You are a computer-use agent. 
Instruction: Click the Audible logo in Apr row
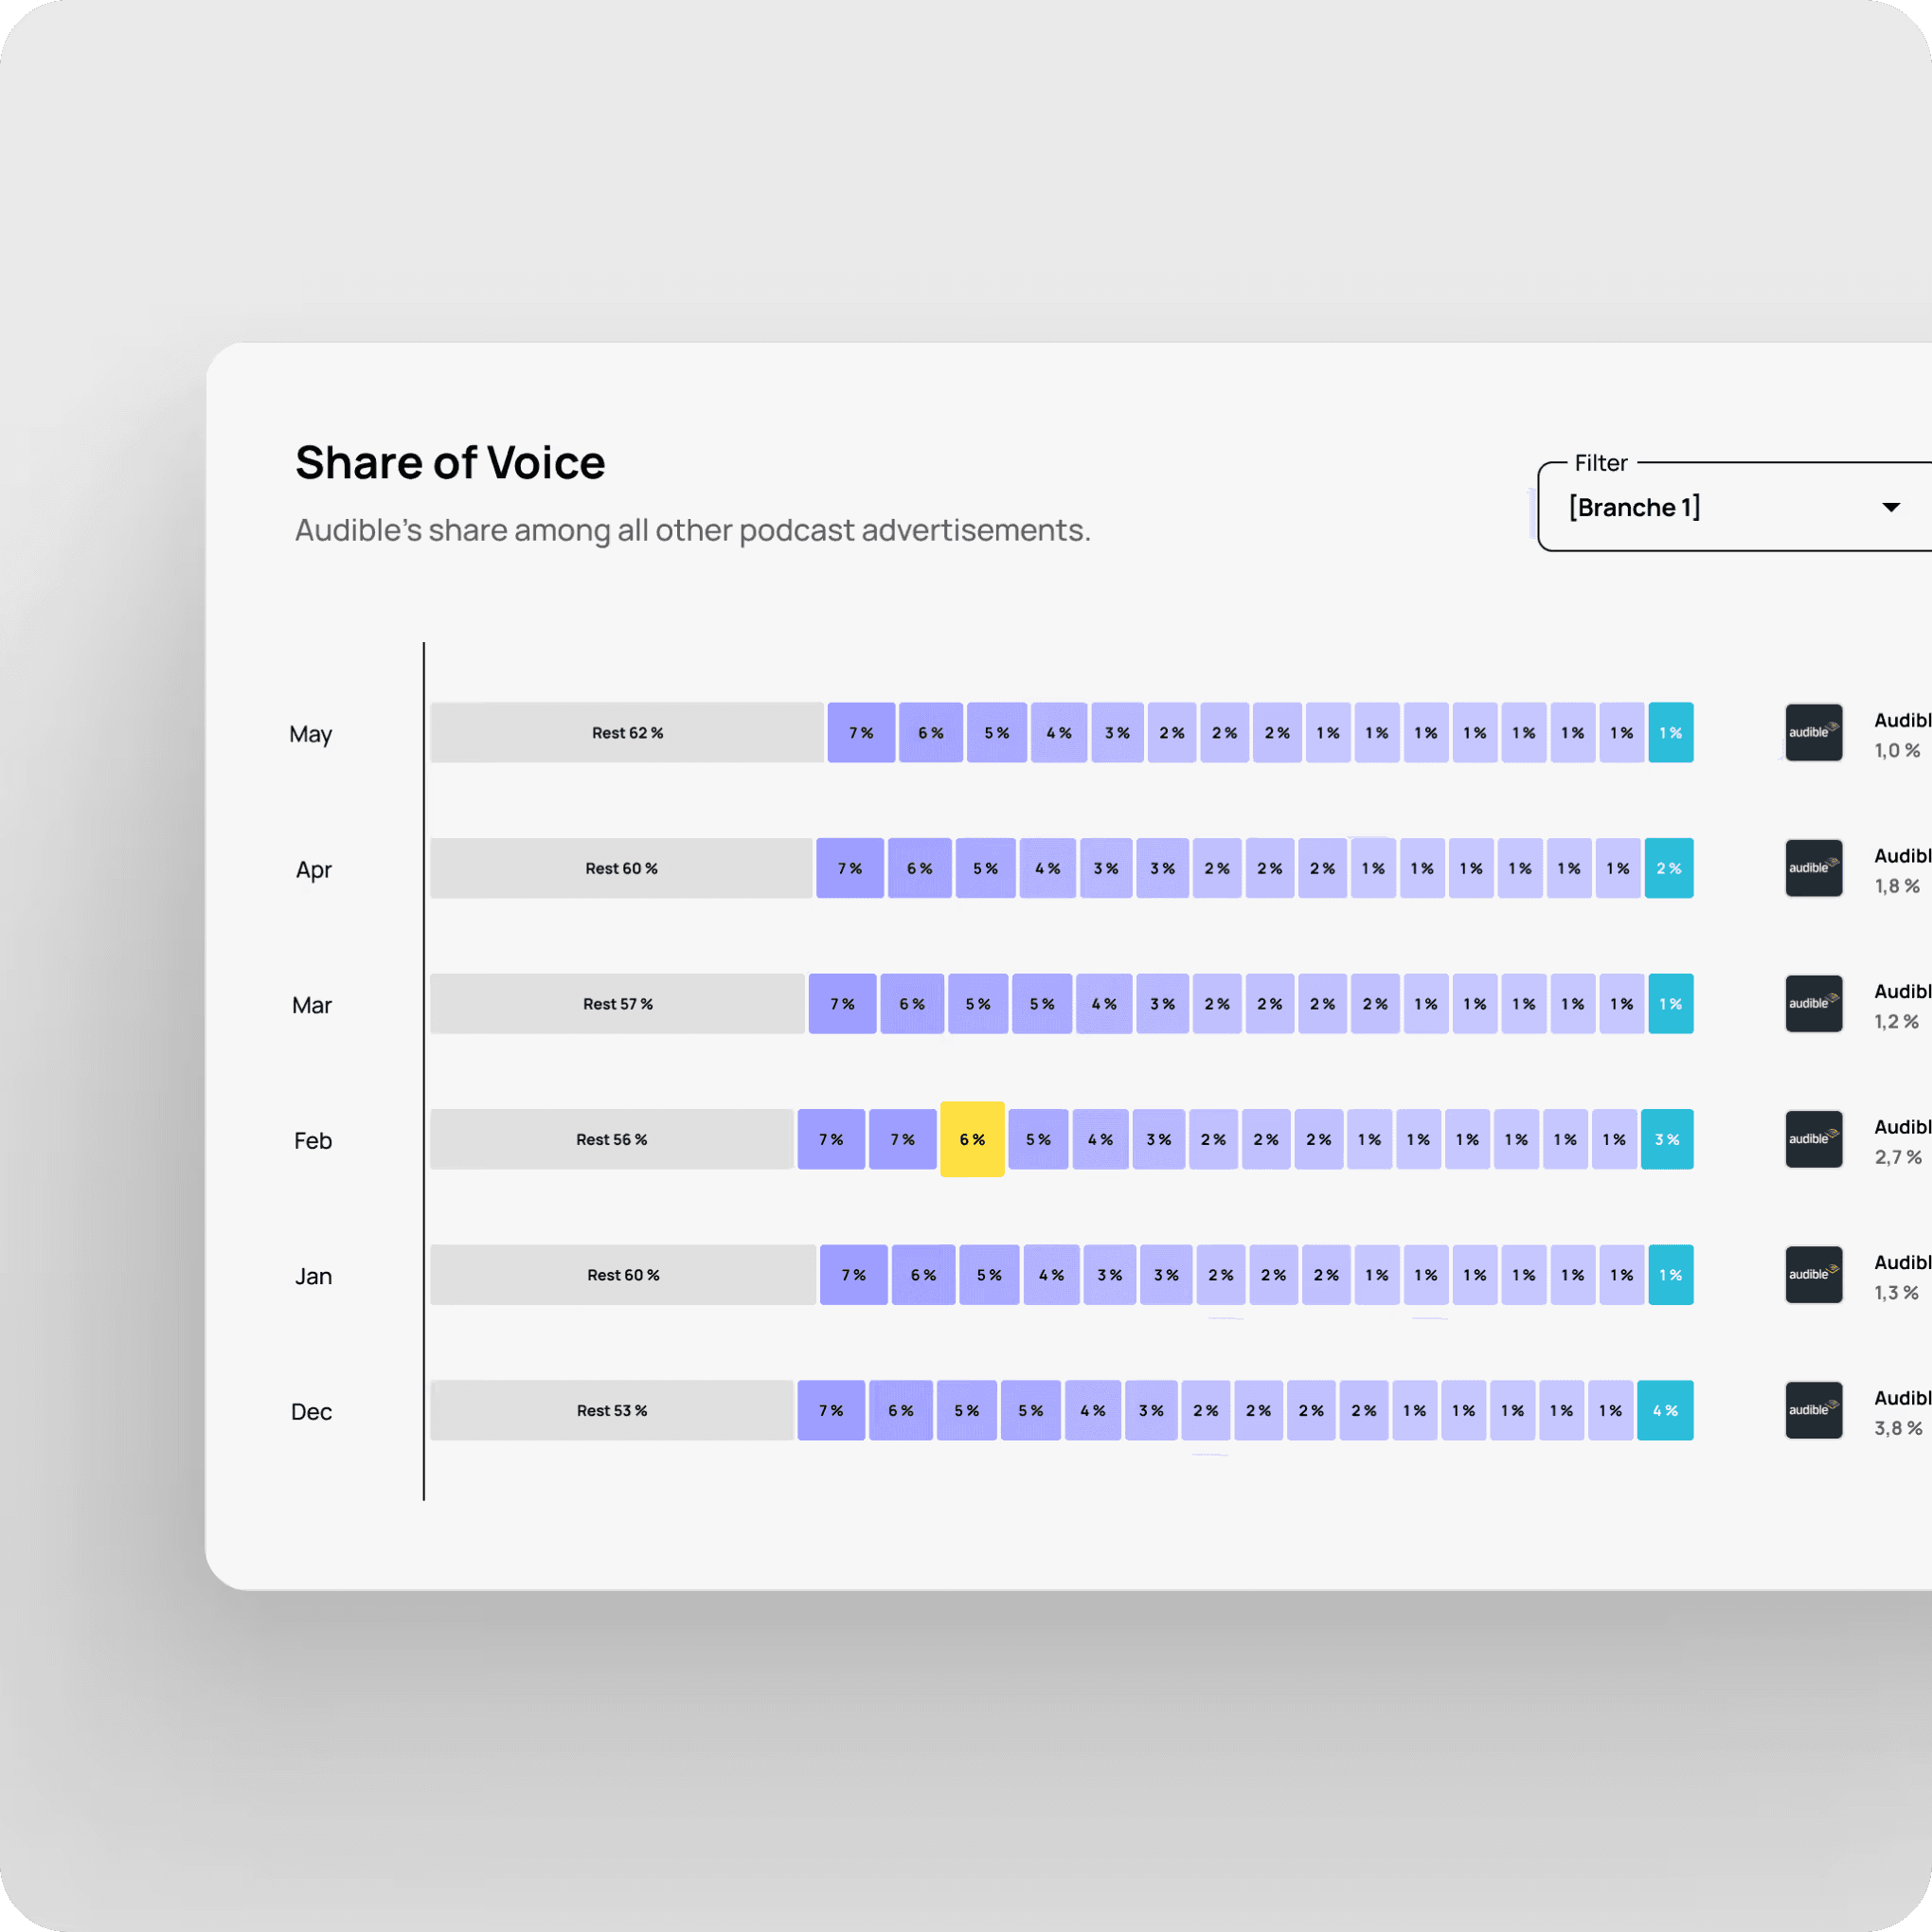pyautogui.click(x=1813, y=868)
